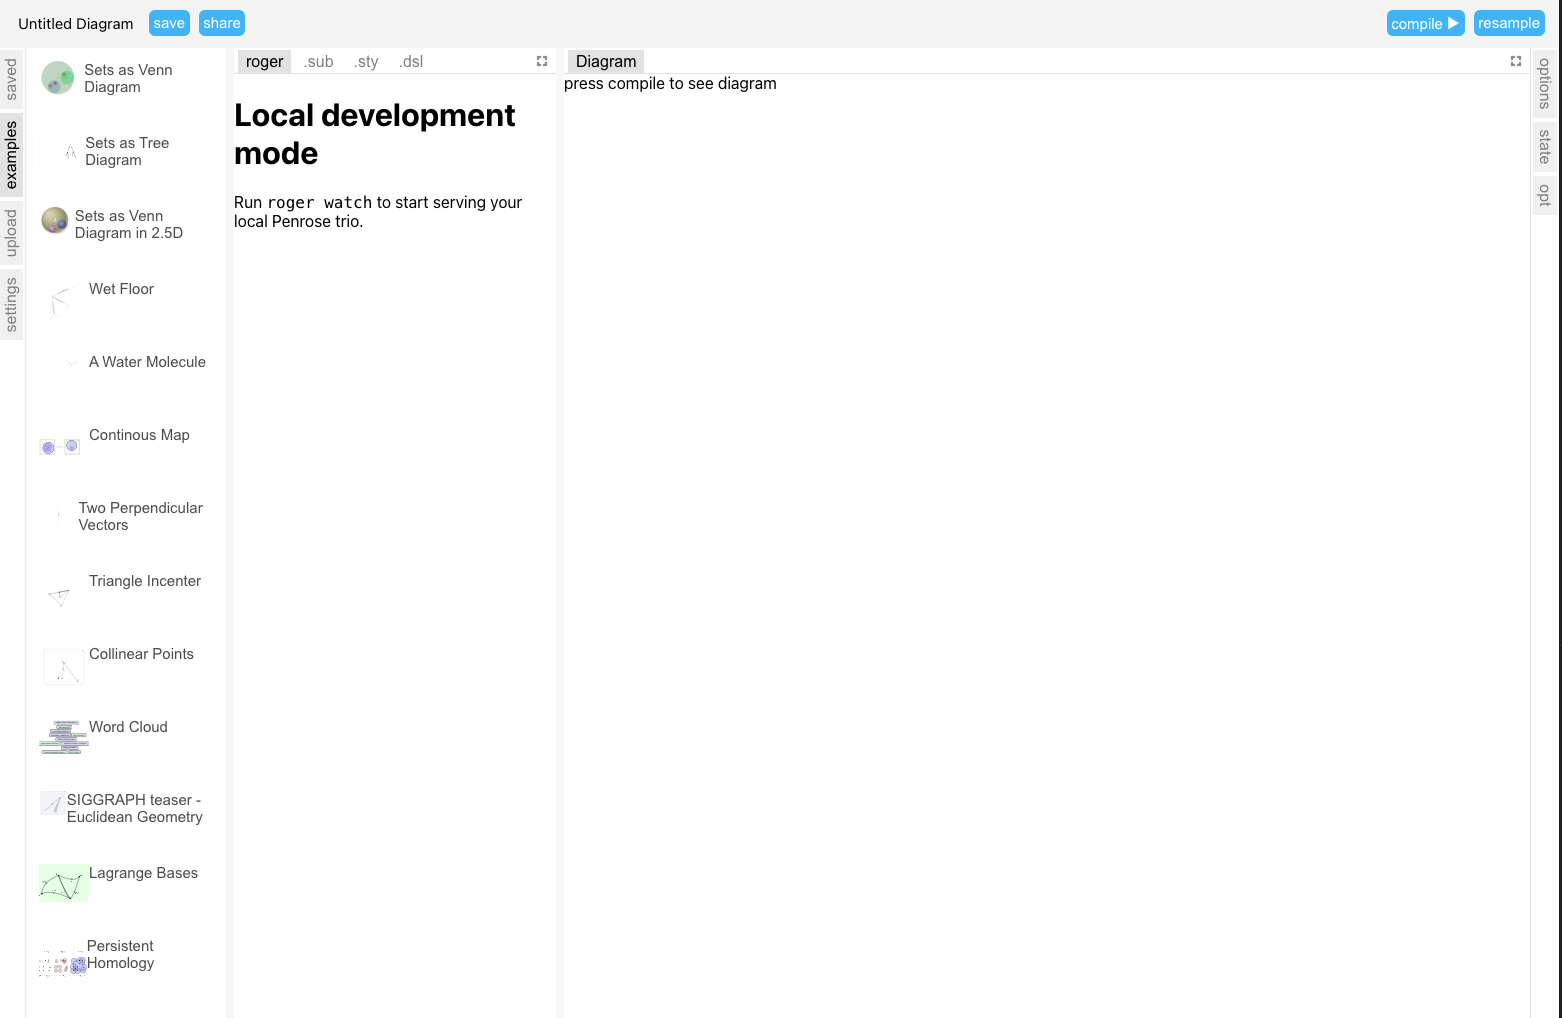
Task: Select the Lagrange Bases example icon
Action: (x=63, y=883)
